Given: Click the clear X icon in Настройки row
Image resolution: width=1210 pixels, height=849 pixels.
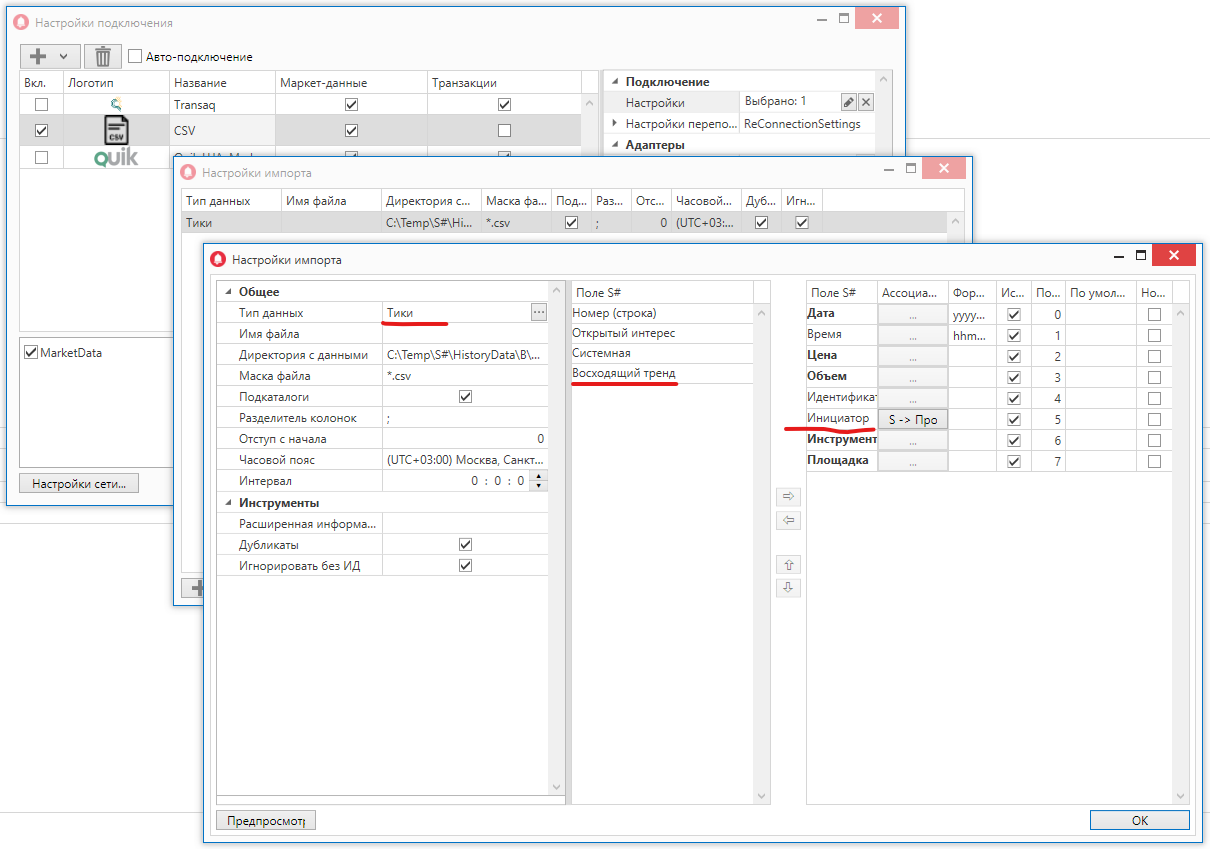Looking at the screenshot, I should pyautogui.click(x=866, y=102).
